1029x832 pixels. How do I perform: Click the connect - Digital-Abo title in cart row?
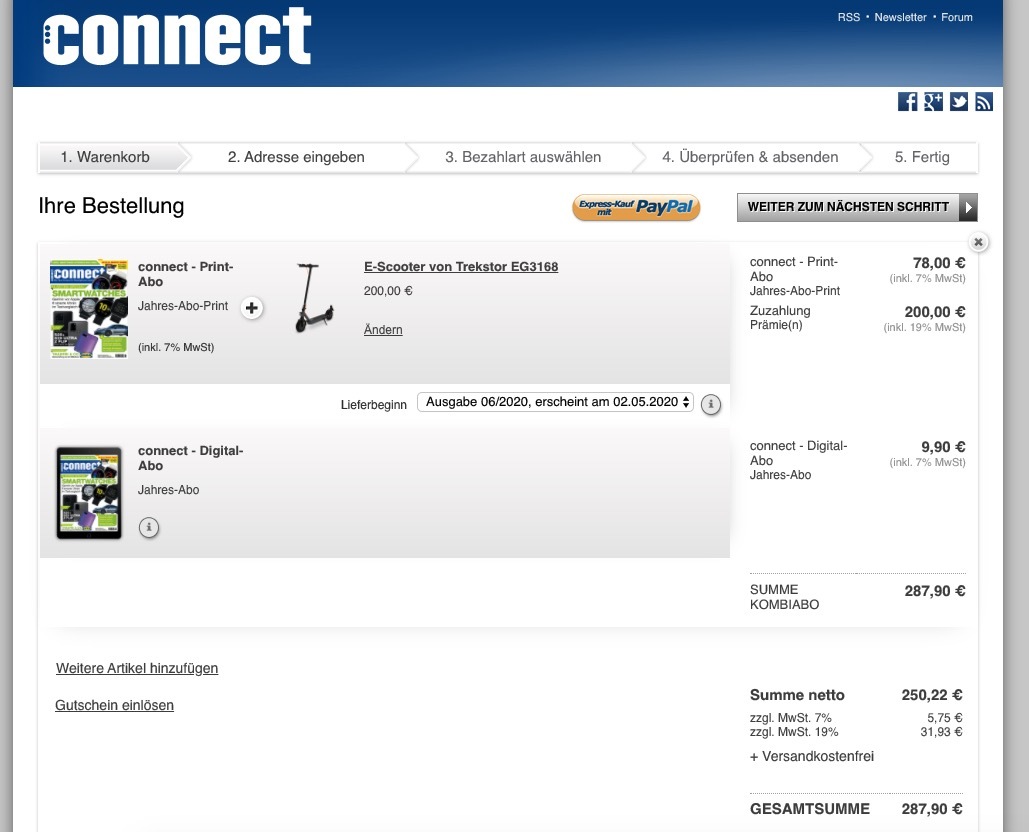coord(190,458)
